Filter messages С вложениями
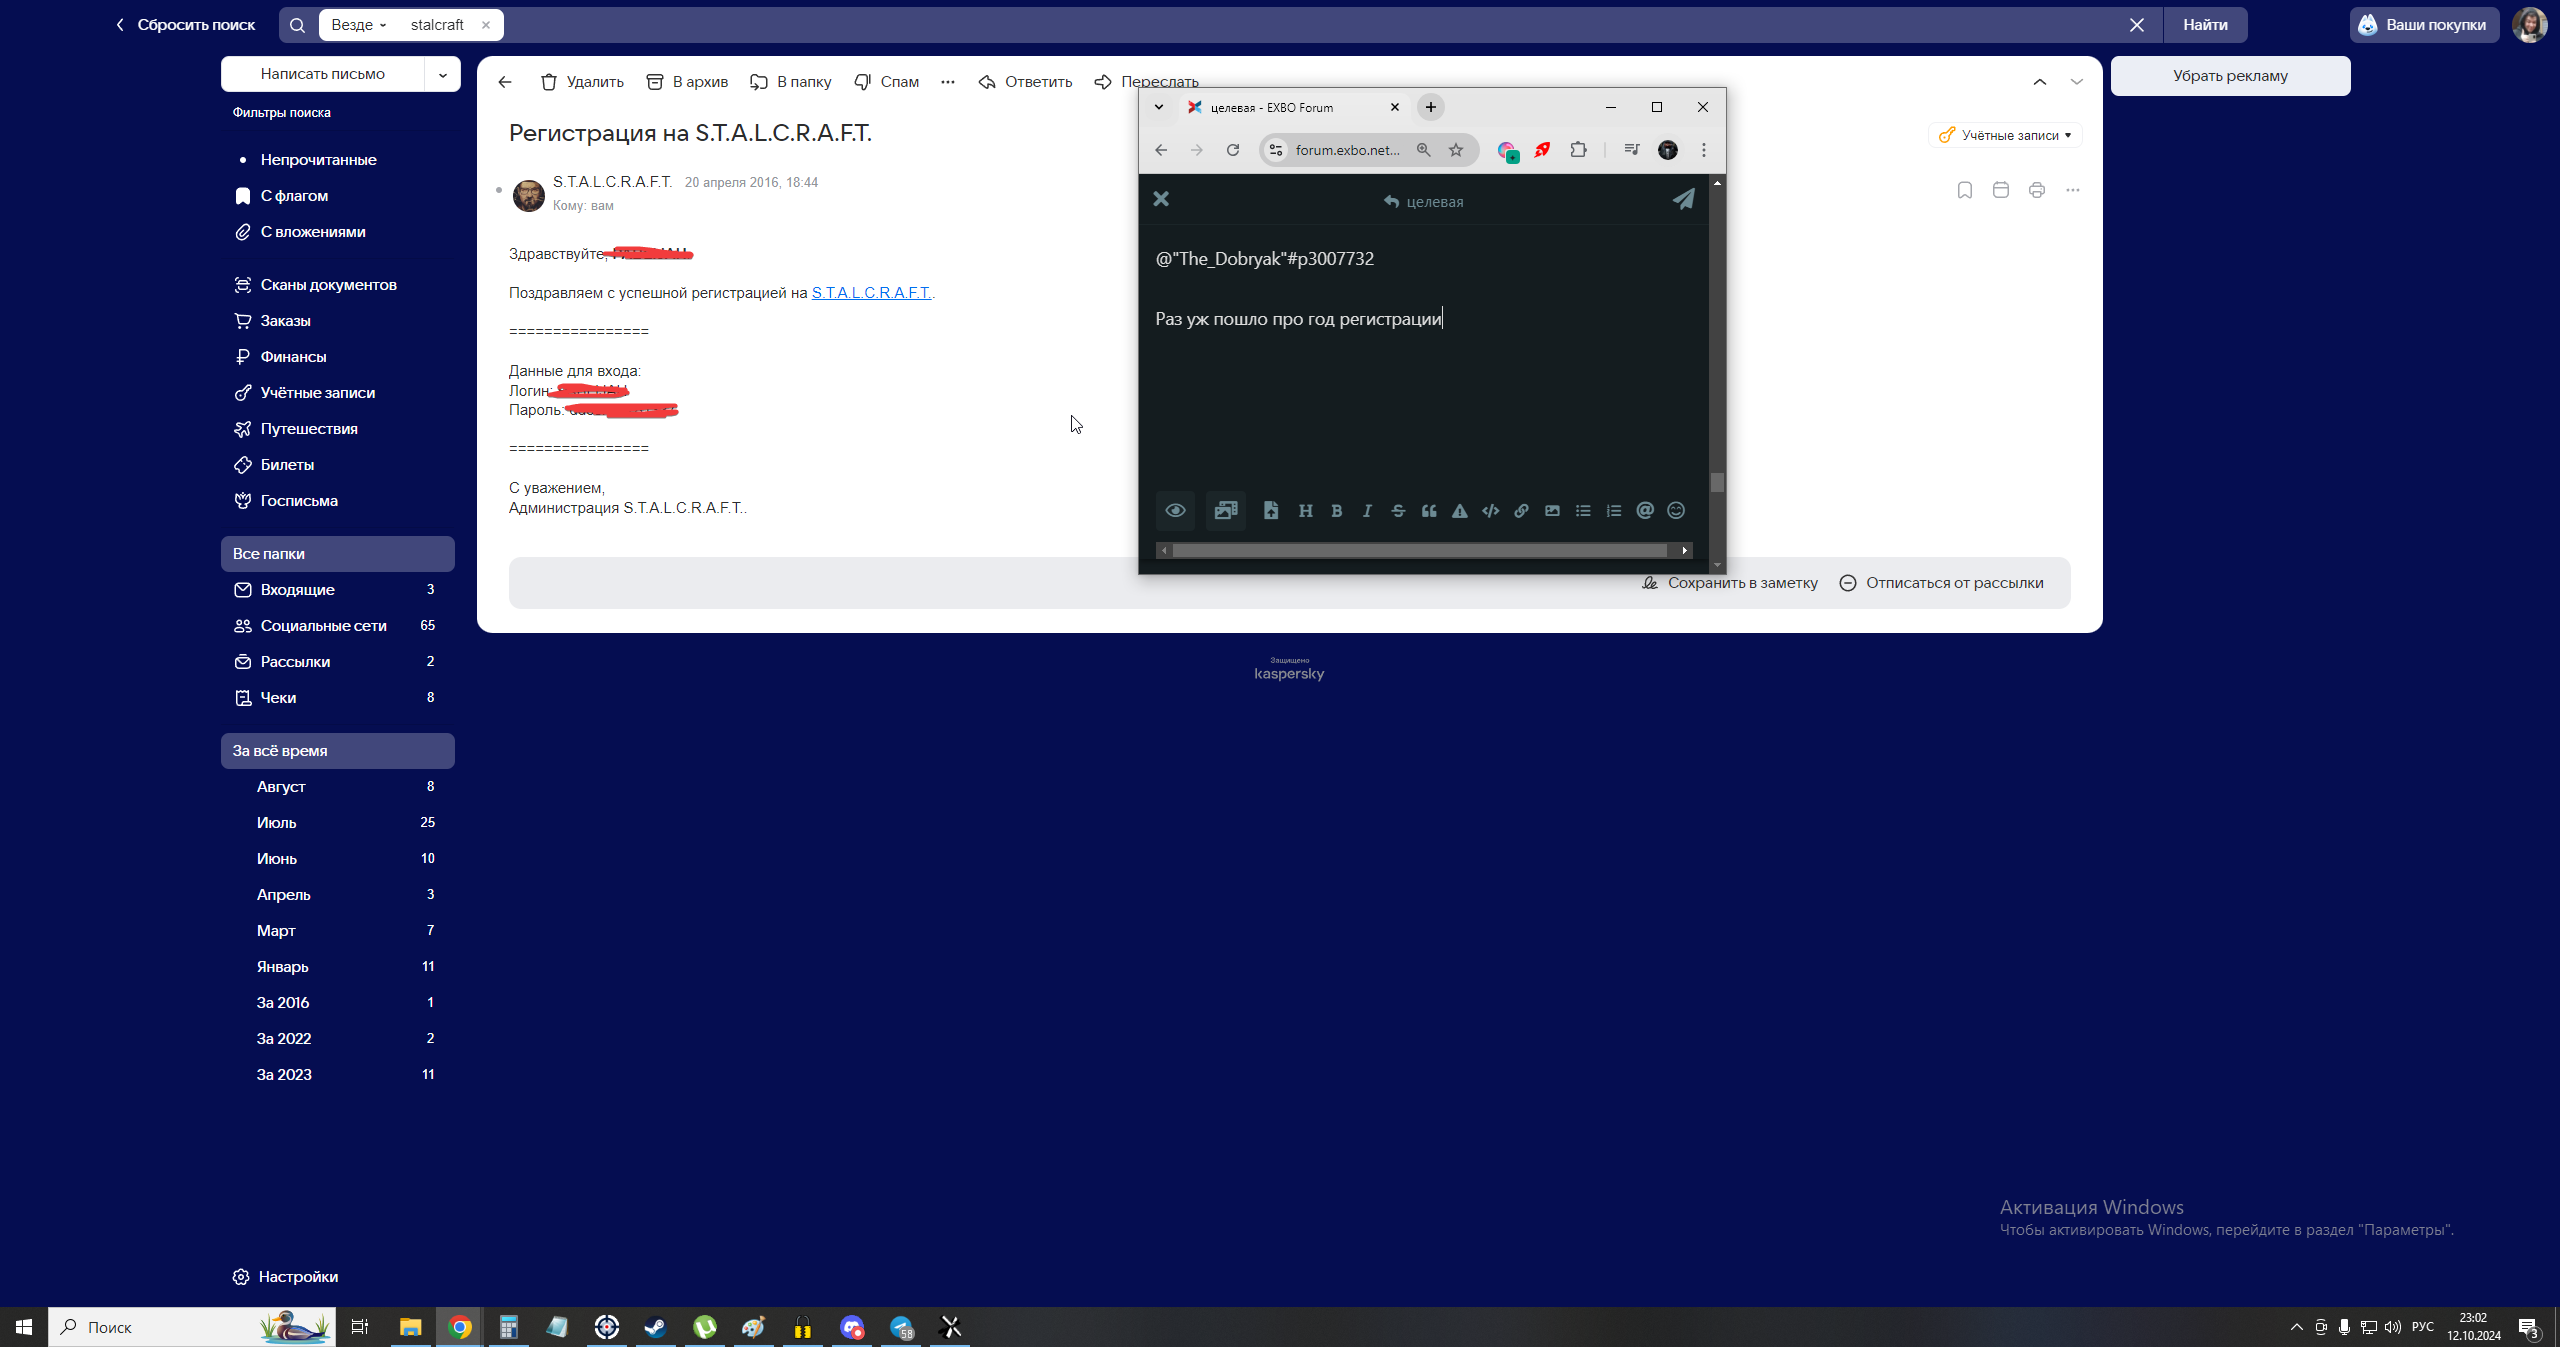Screen dimensions: 2560x1347 313,232
